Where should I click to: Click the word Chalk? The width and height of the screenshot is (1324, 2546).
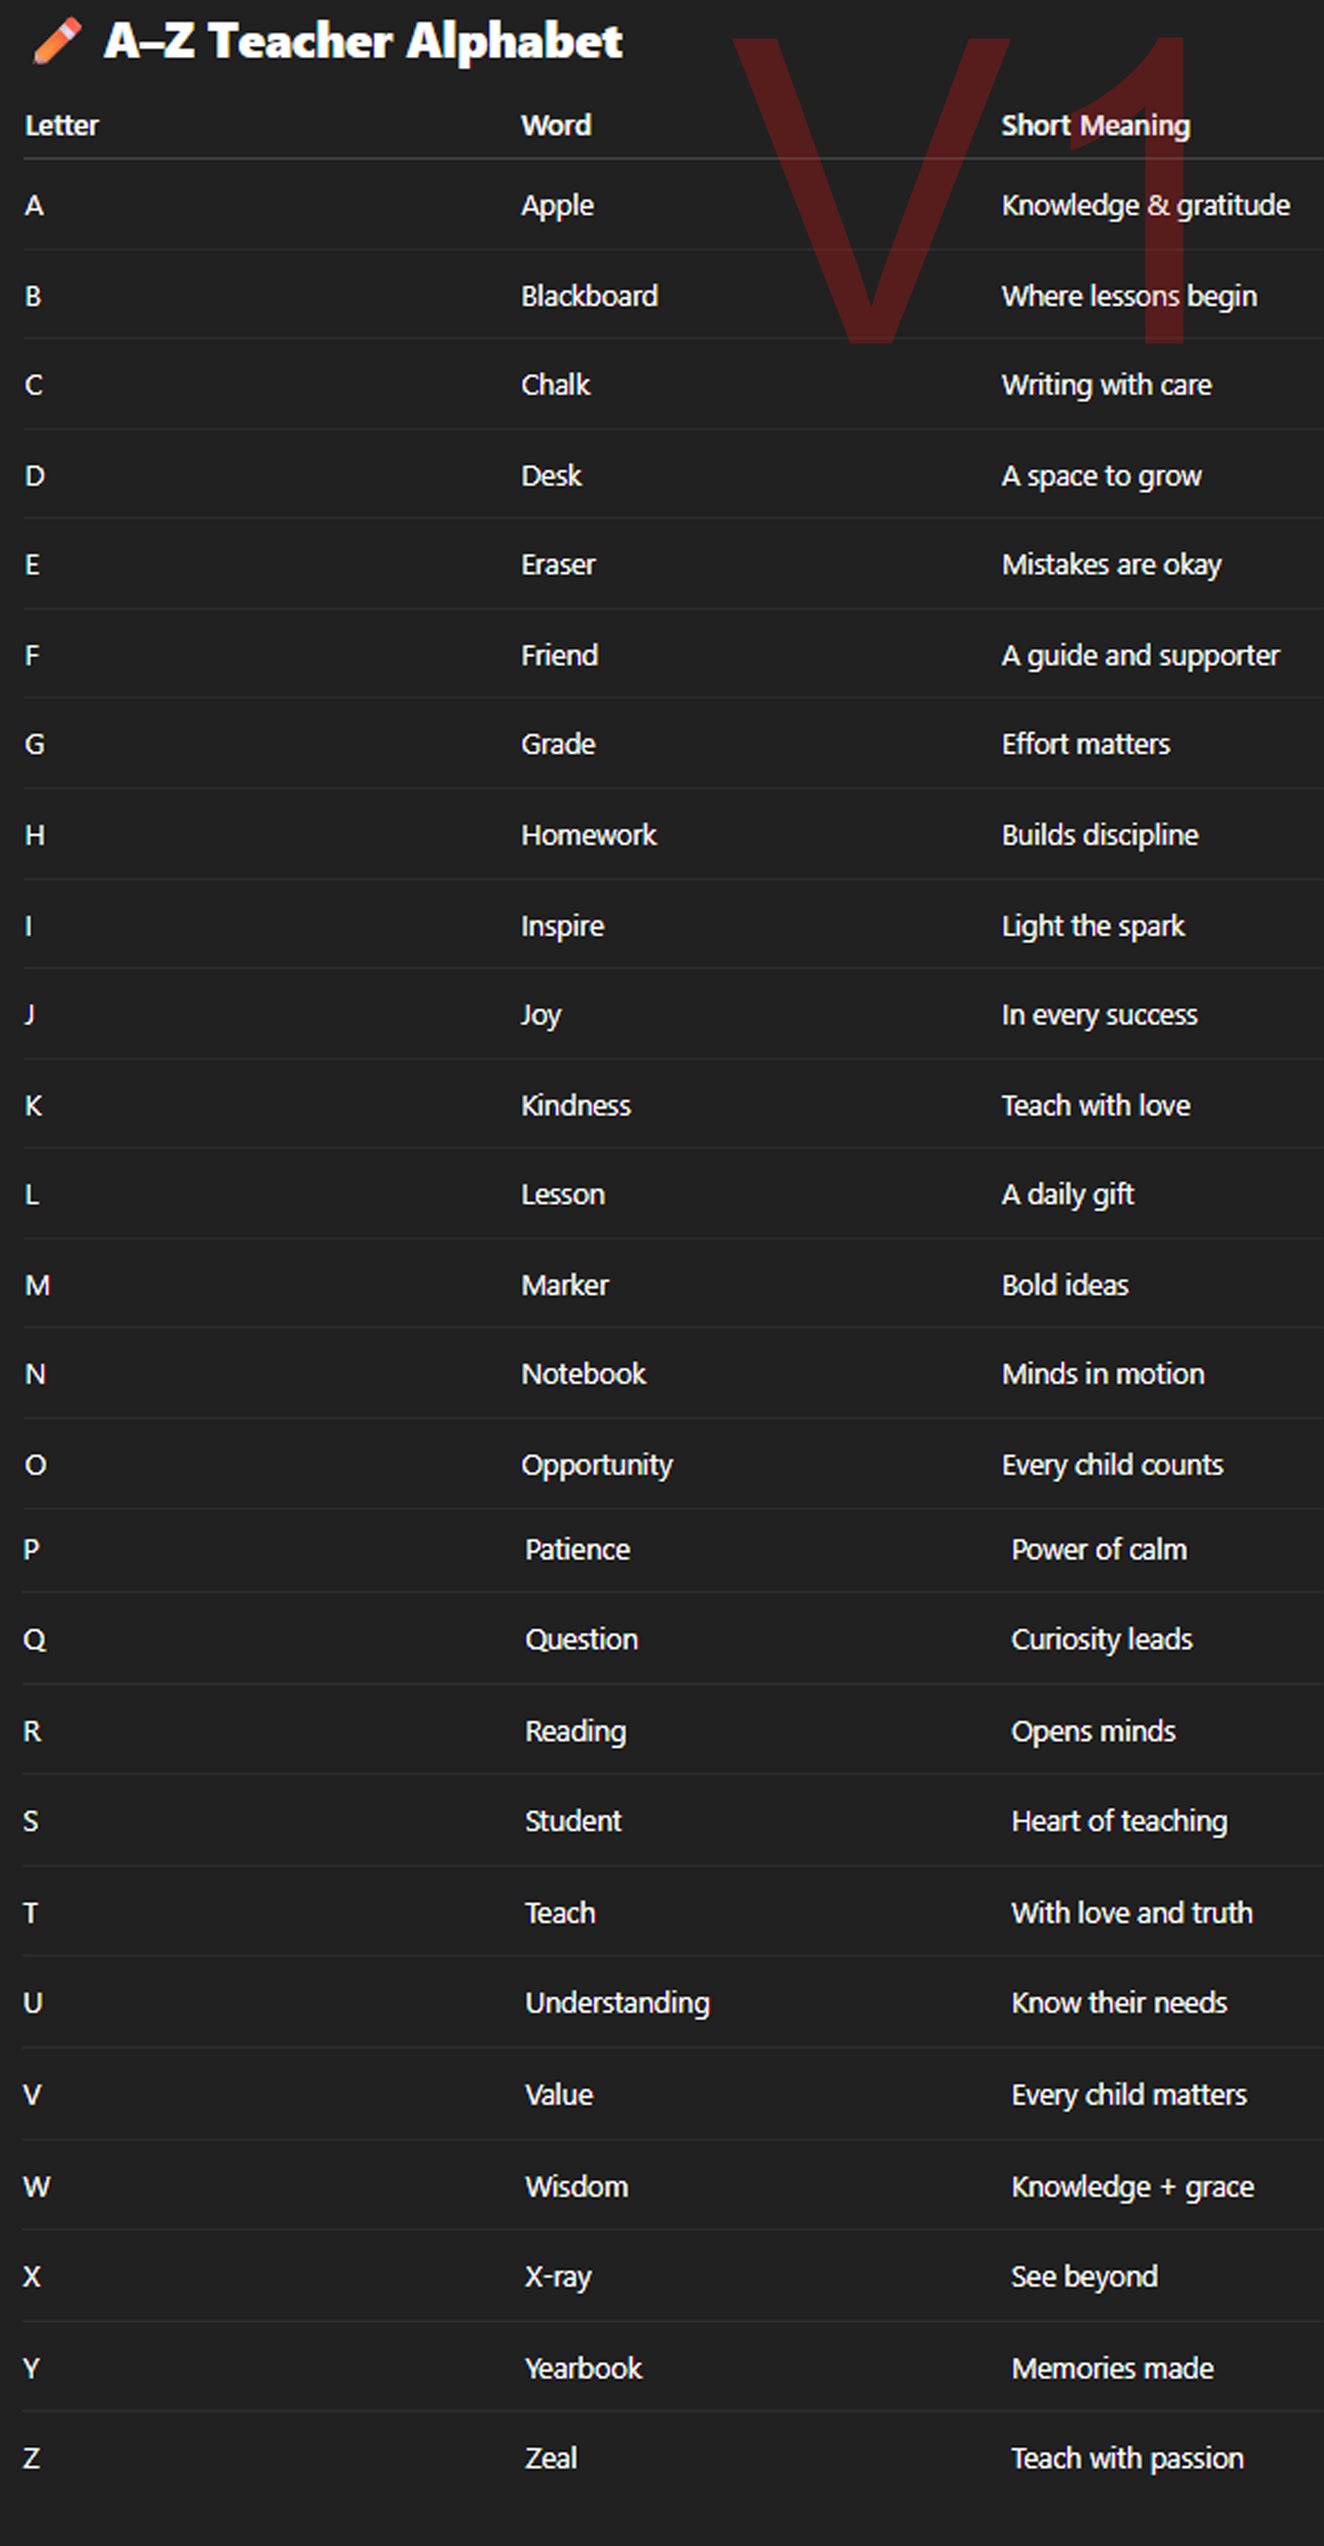pyautogui.click(x=555, y=385)
